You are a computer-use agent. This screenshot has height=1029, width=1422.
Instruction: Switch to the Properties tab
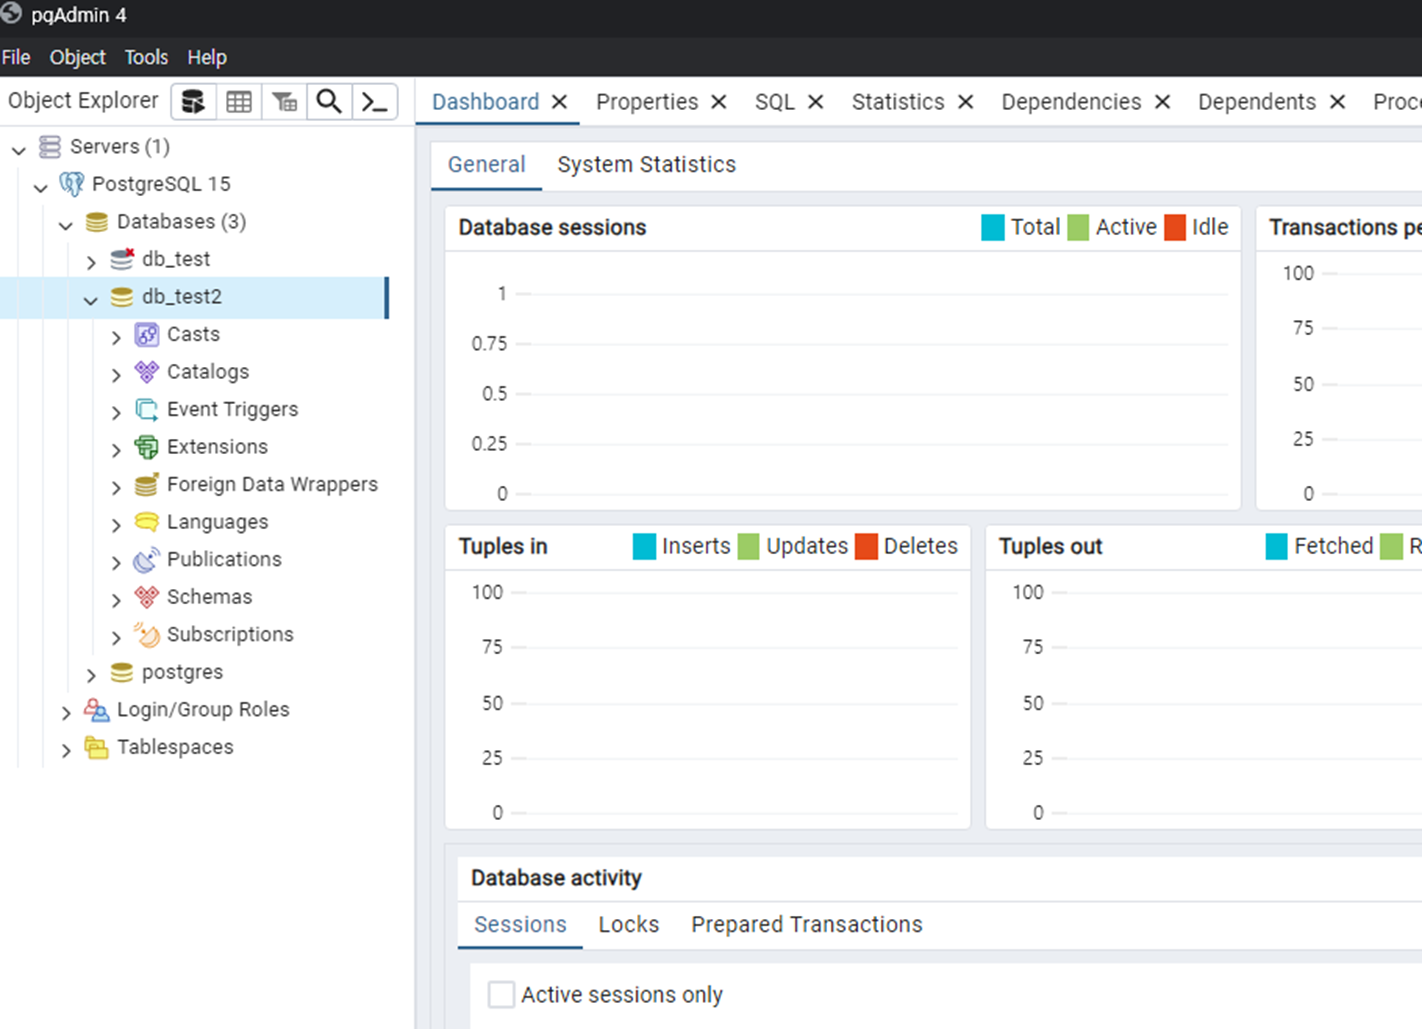(647, 102)
